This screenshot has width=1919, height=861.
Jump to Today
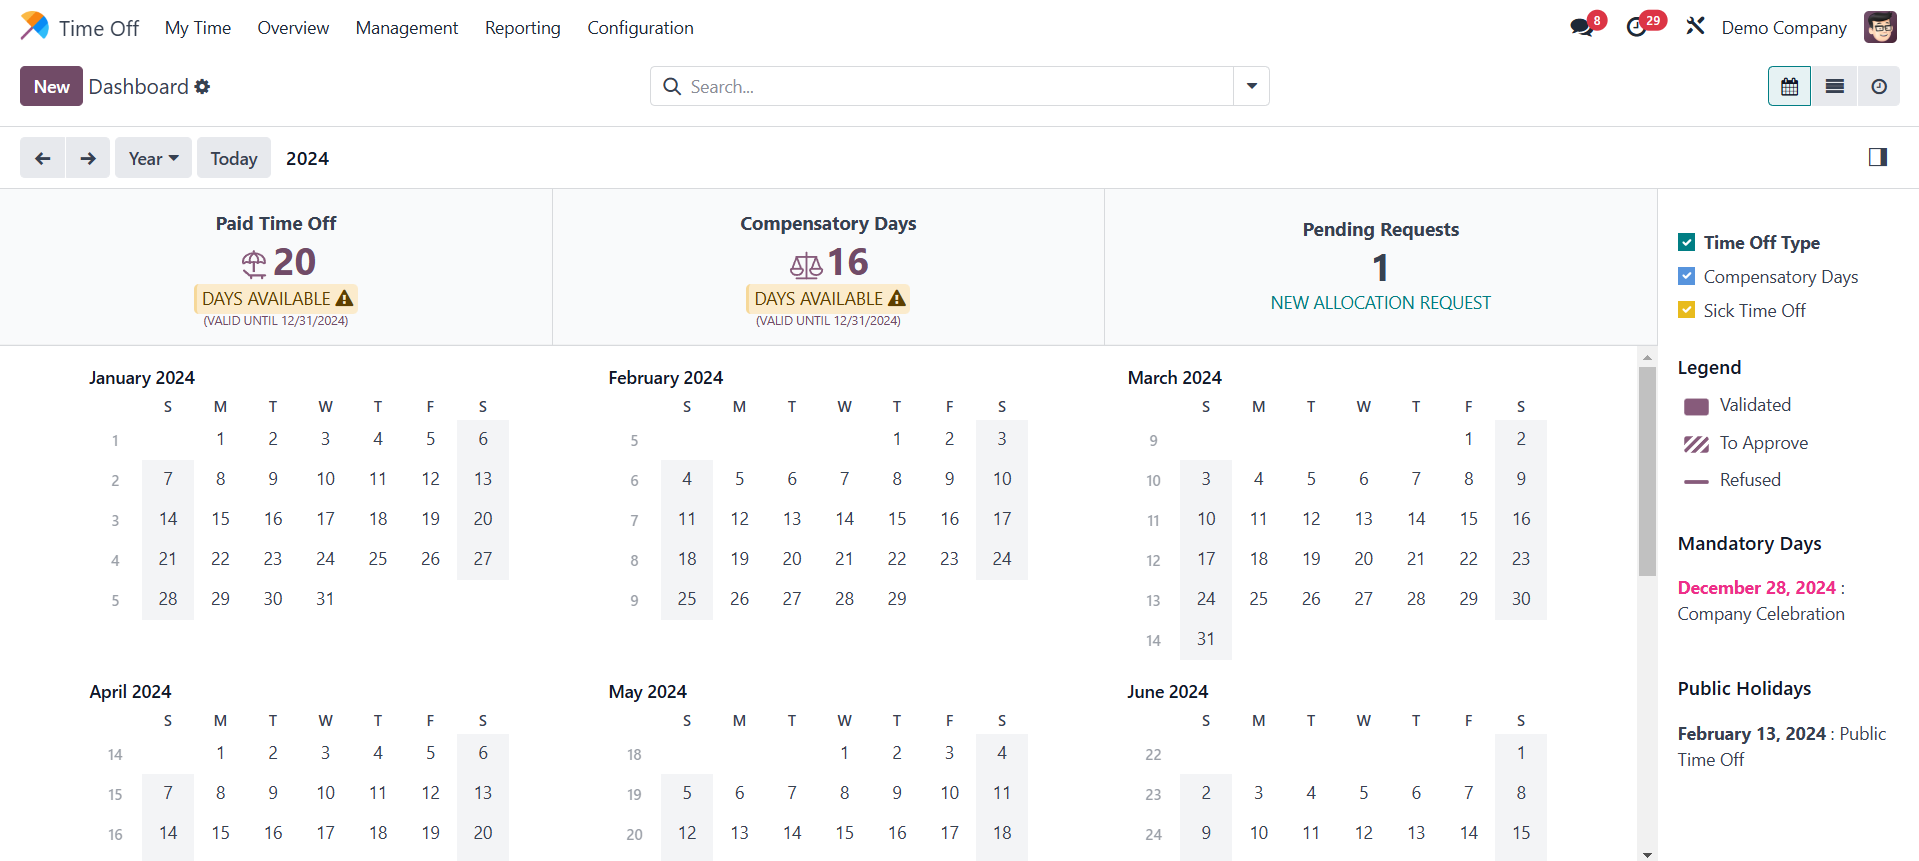point(234,158)
